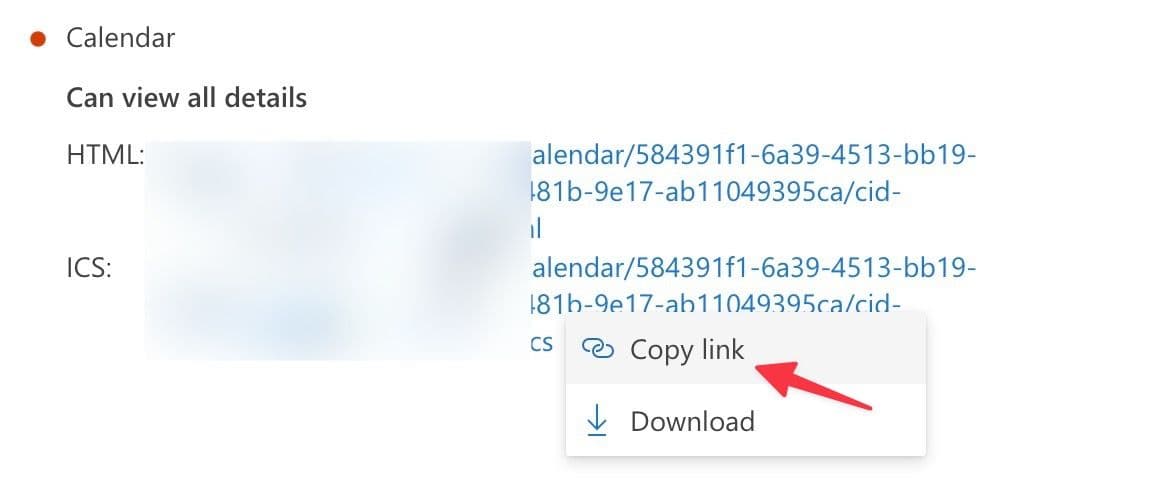Click the ICS: label

pos(89,268)
